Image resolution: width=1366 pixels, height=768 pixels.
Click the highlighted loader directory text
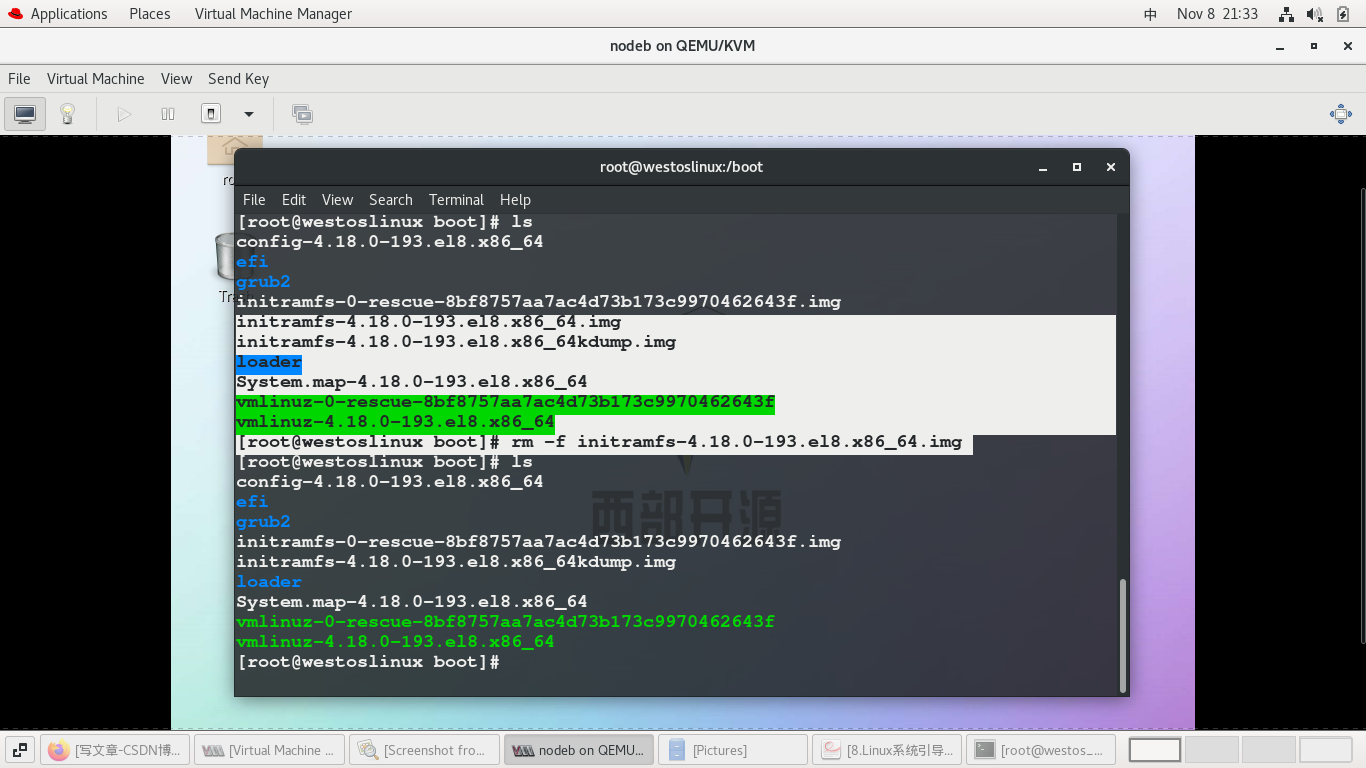click(268, 361)
